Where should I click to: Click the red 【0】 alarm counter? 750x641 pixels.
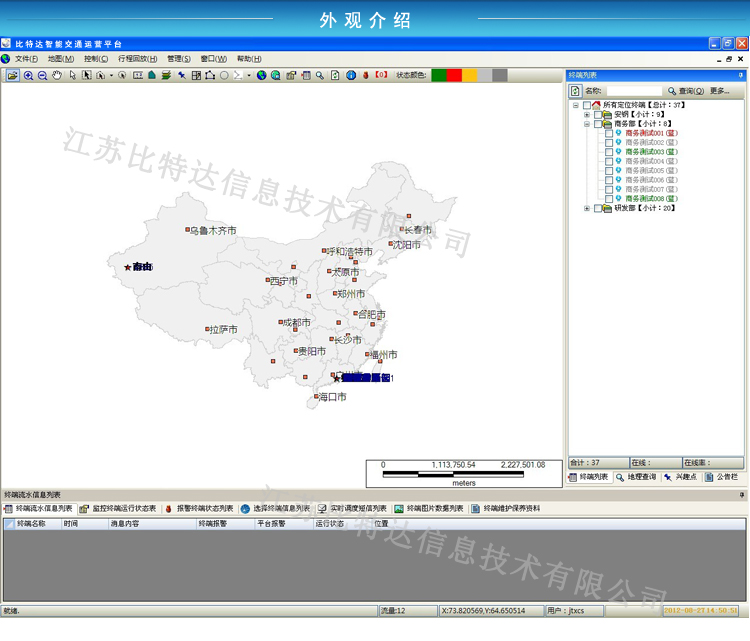(x=381, y=75)
